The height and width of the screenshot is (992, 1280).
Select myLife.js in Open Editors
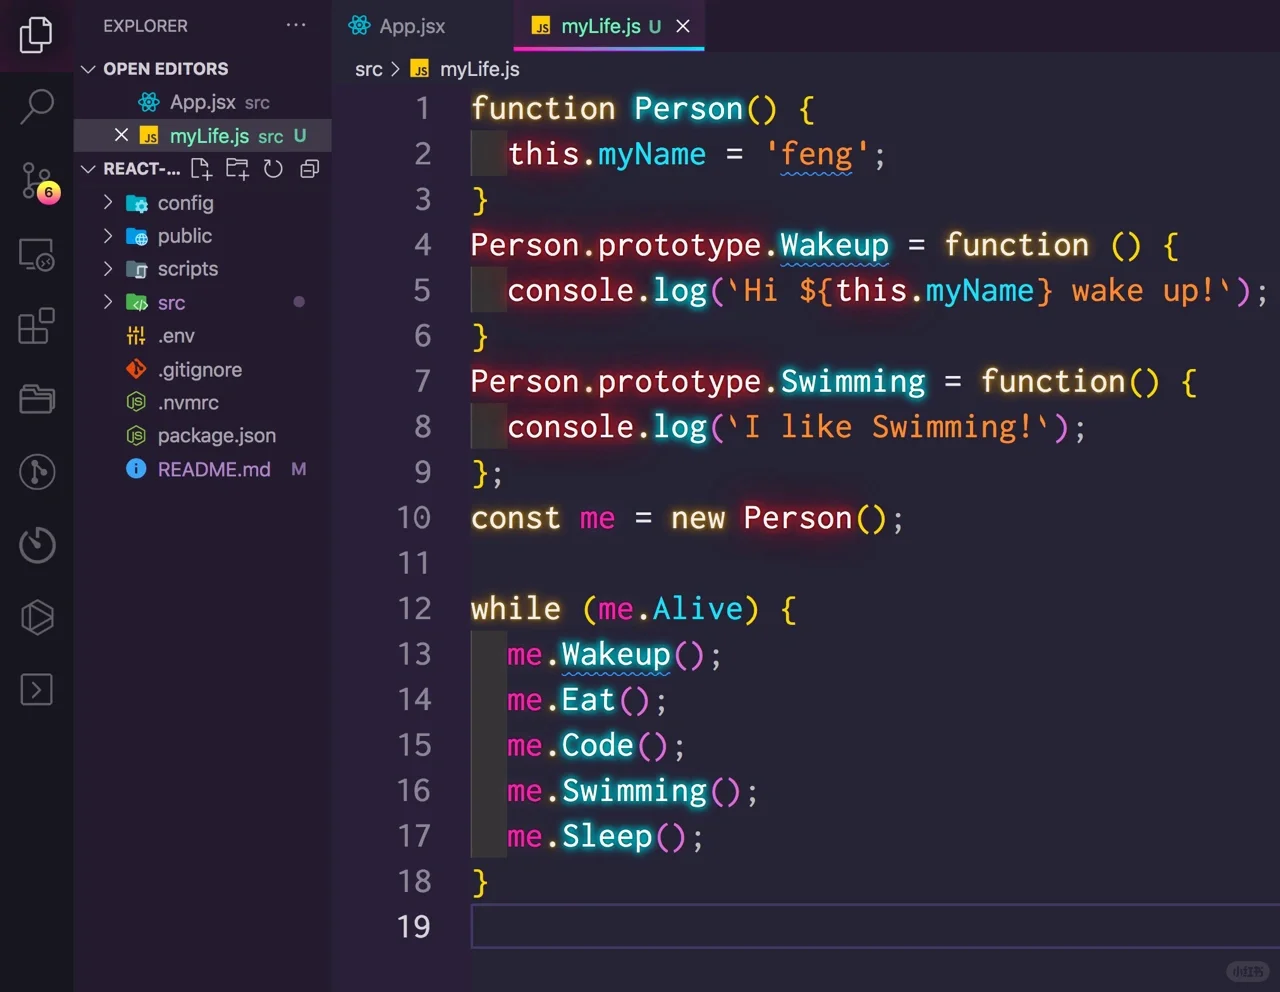[x=202, y=135]
